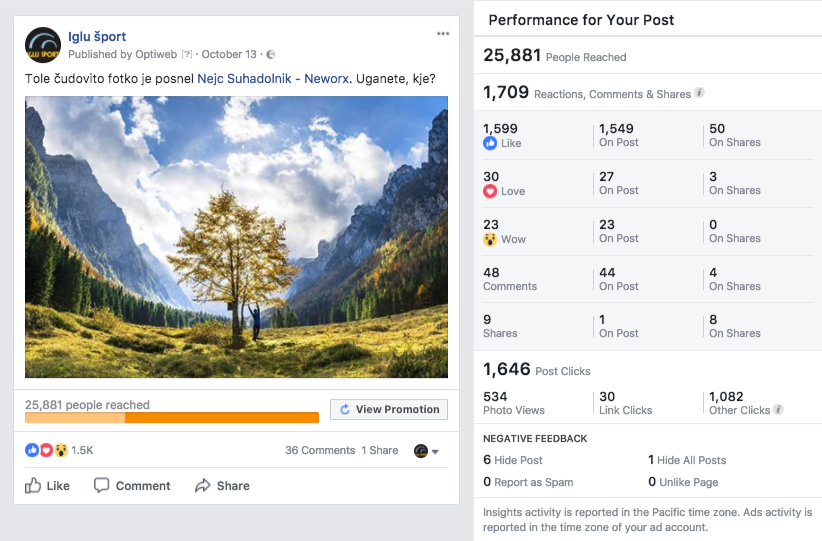Click the info icon next to Other Clicks
Screen dimensions: 822x541
pos(778,409)
